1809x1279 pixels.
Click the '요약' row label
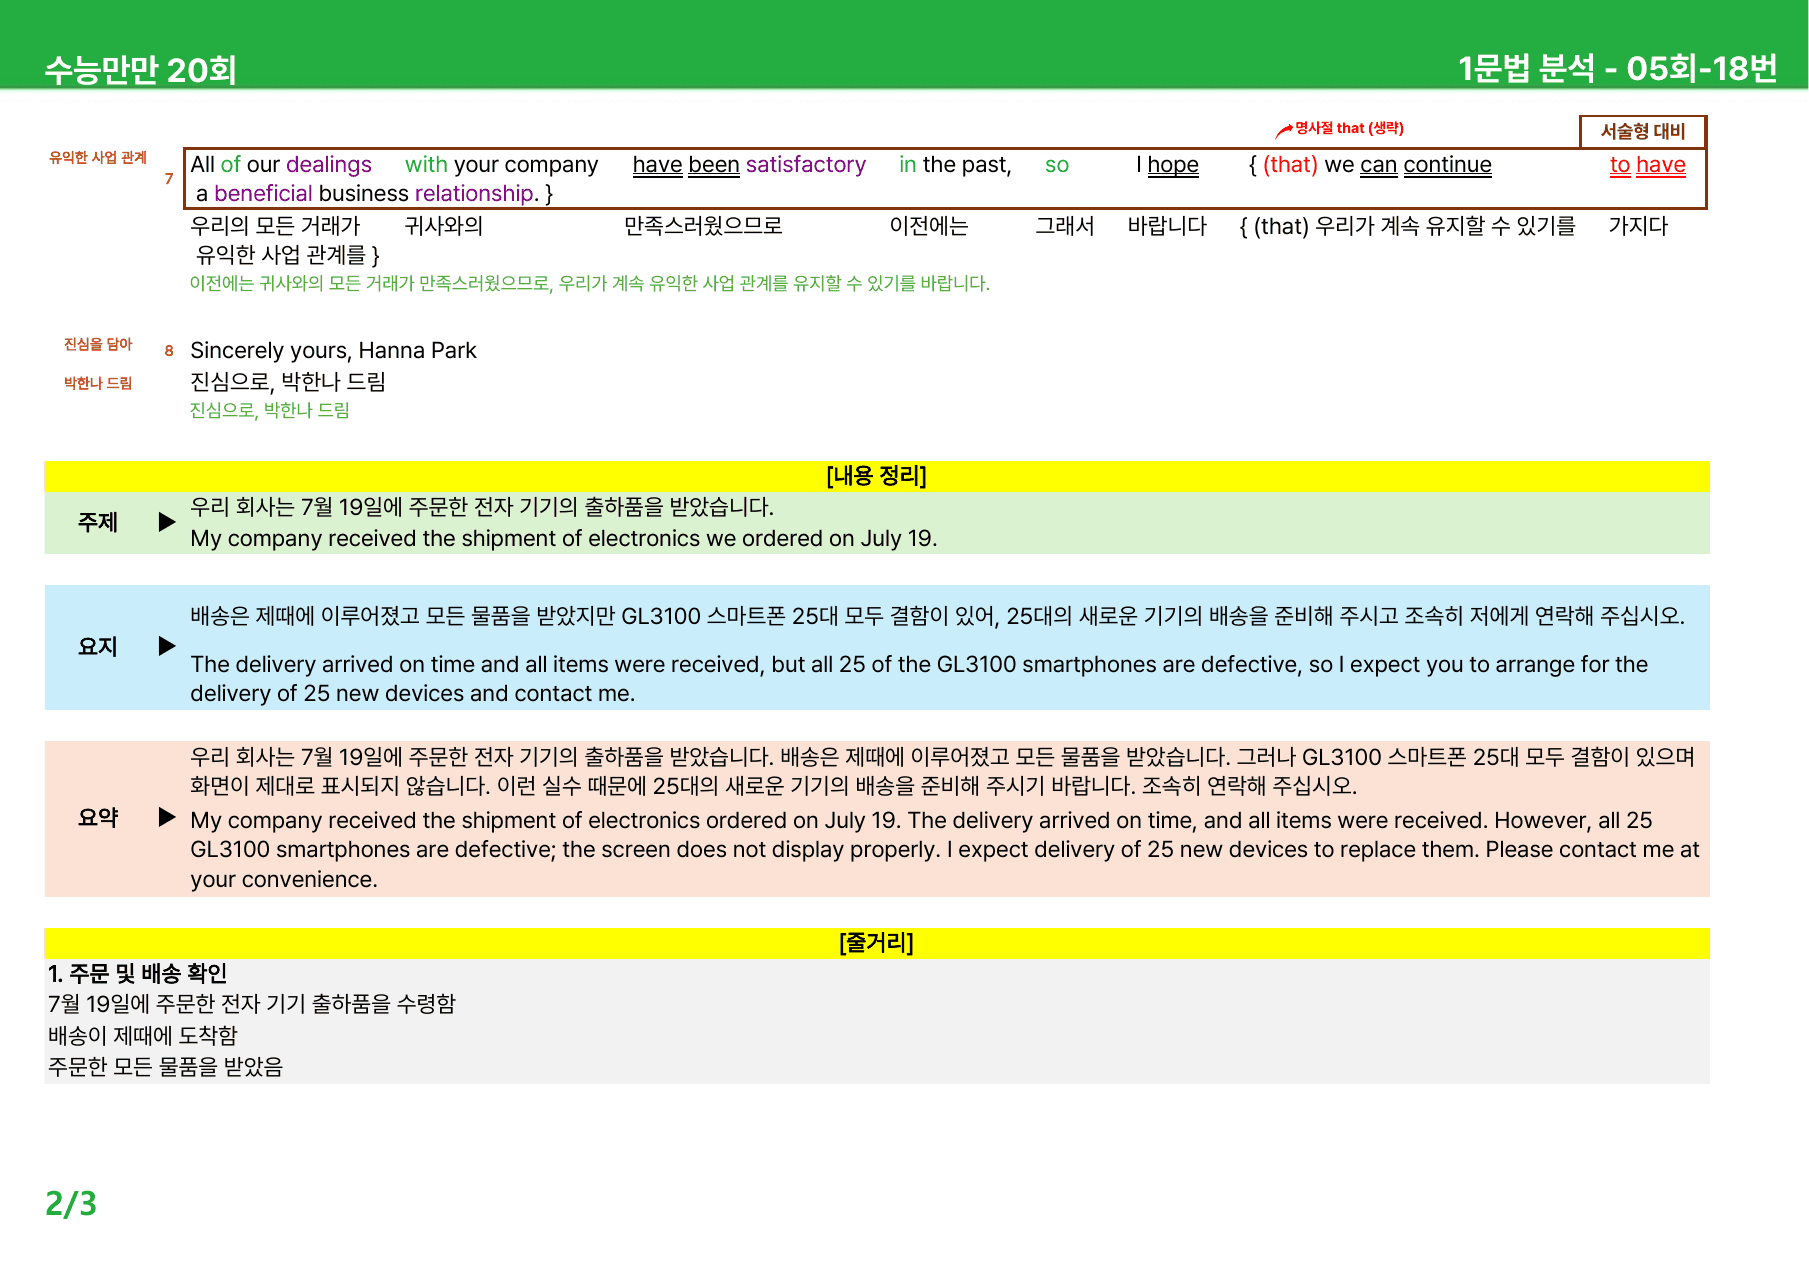click(98, 818)
